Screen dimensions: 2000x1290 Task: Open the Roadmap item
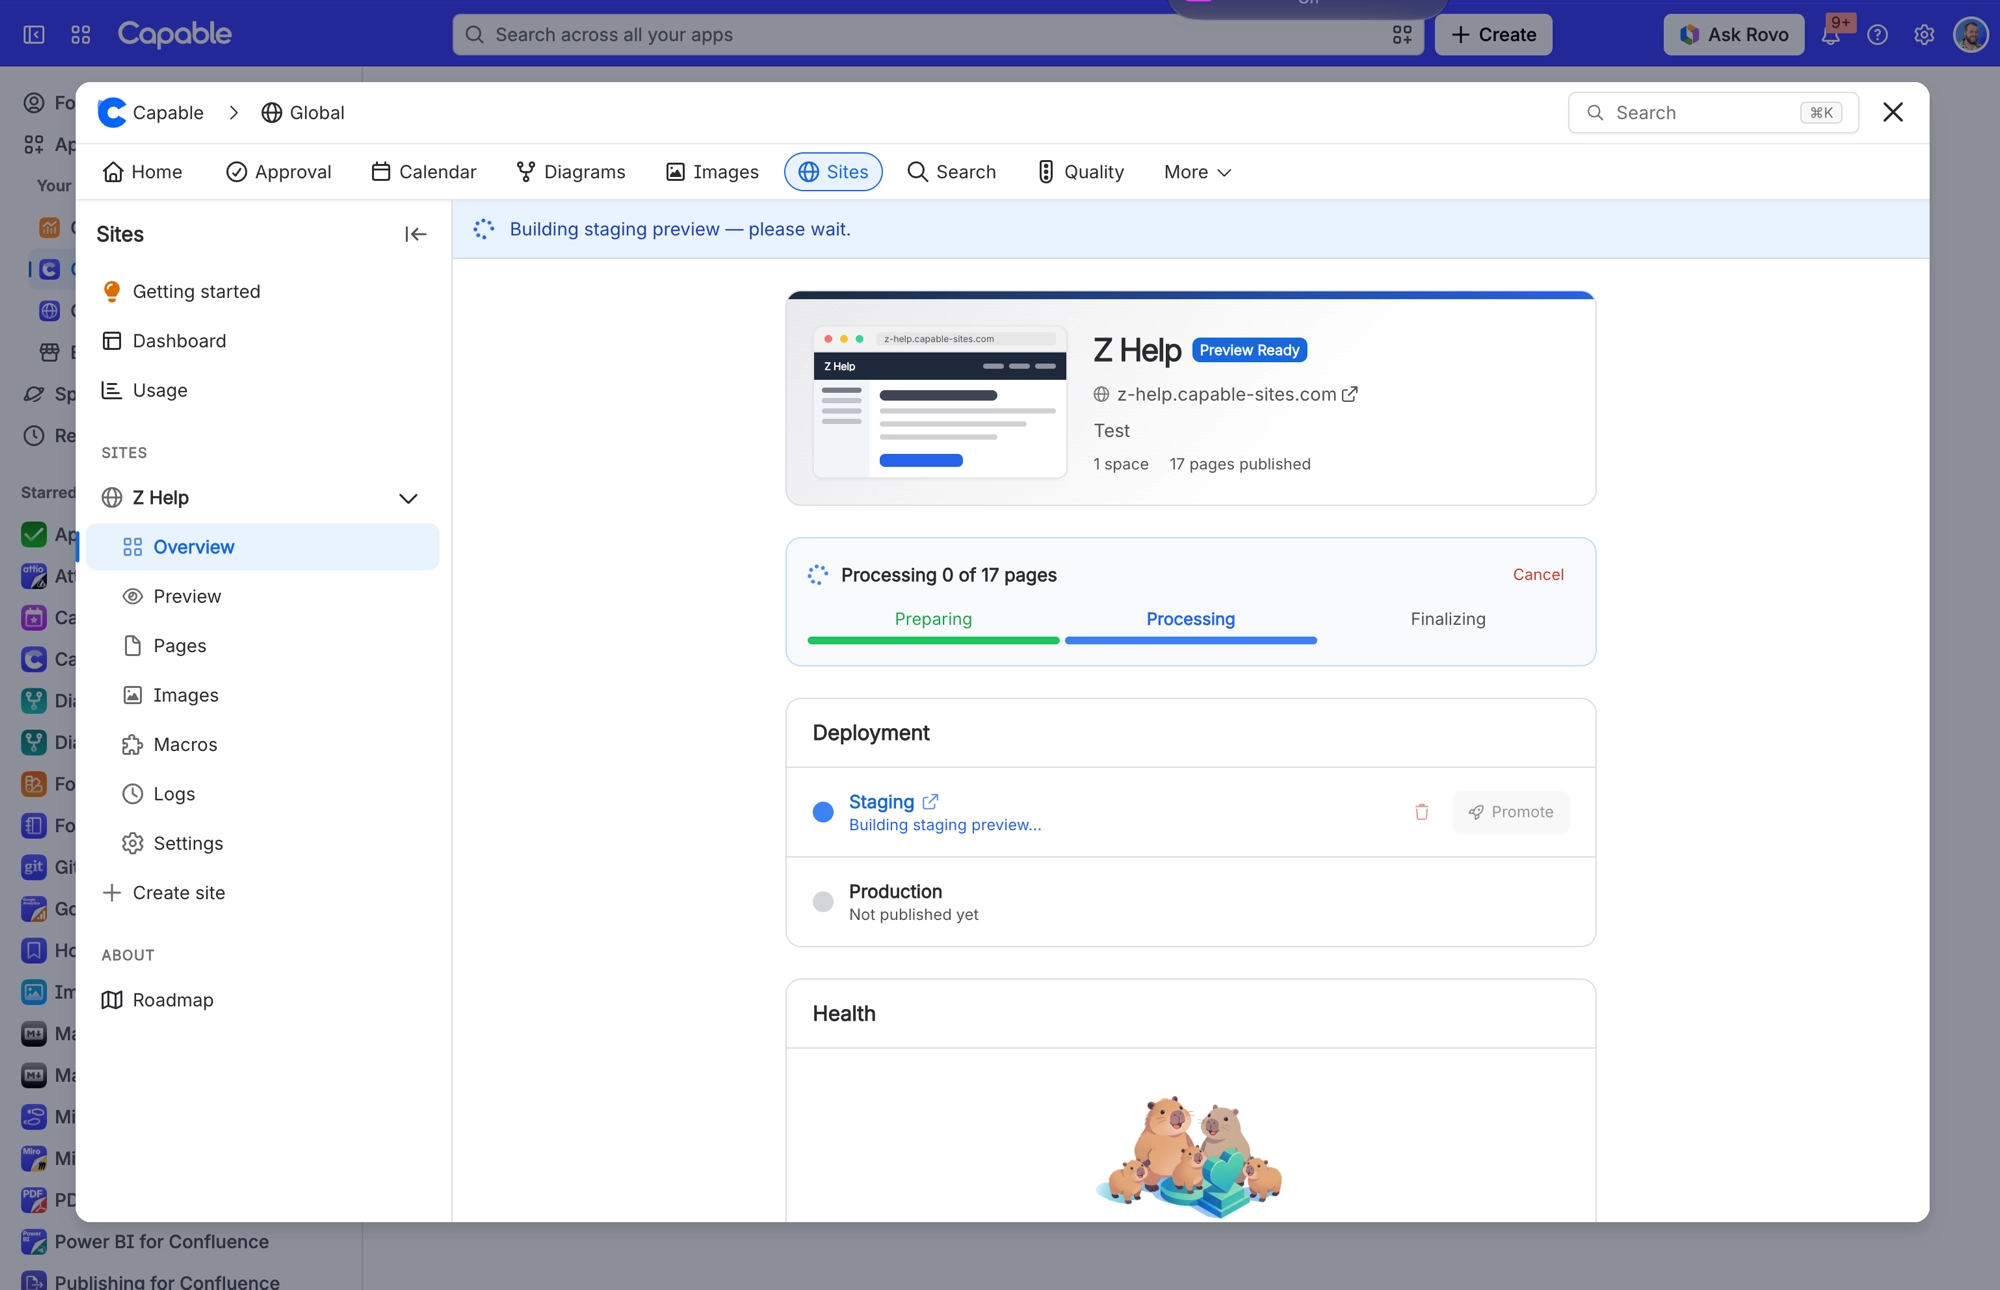point(262,1000)
